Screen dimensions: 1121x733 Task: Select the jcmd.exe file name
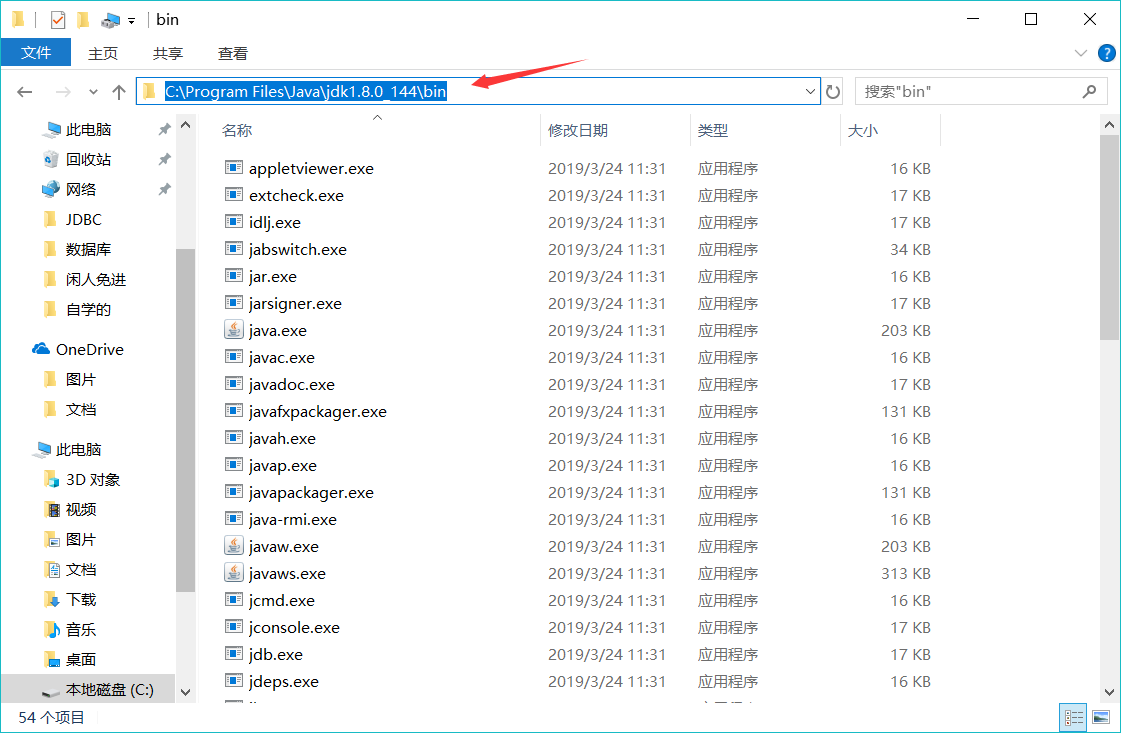[x=282, y=600]
